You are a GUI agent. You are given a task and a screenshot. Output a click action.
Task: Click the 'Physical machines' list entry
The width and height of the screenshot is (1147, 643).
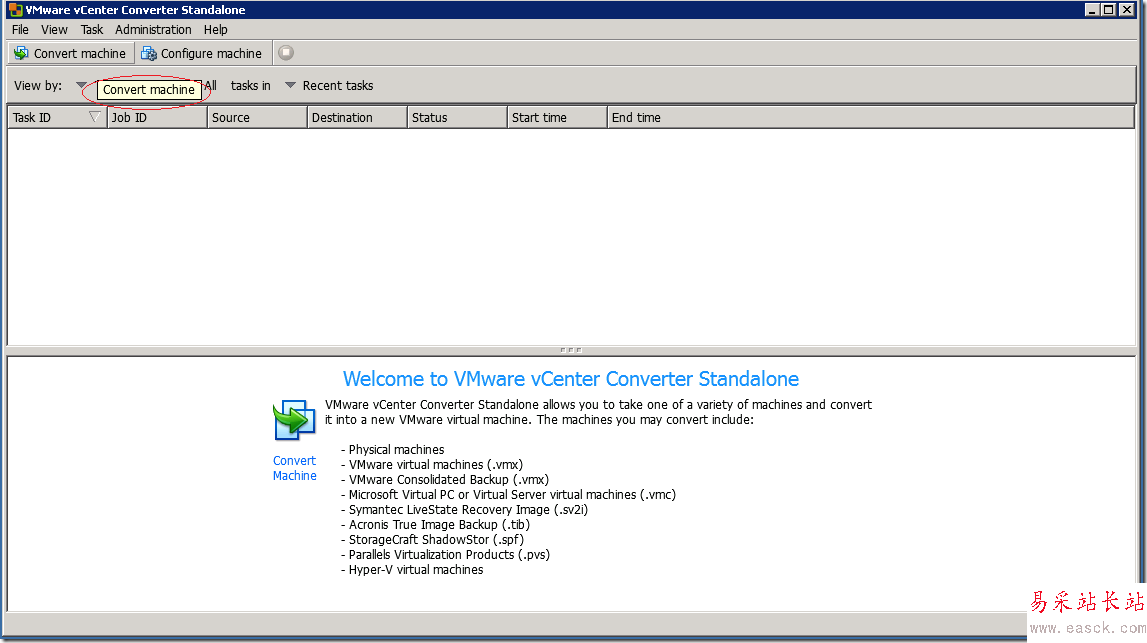click(x=396, y=450)
